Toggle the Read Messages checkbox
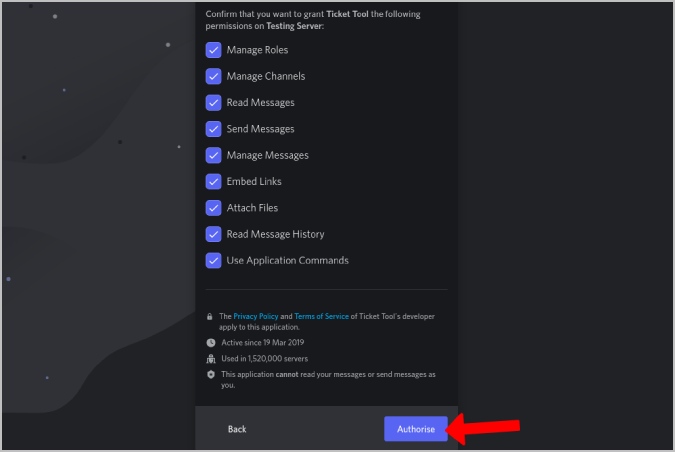Image resolution: width=675 pixels, height=452 pixels. pyautogui.click(x=214, y=102)
